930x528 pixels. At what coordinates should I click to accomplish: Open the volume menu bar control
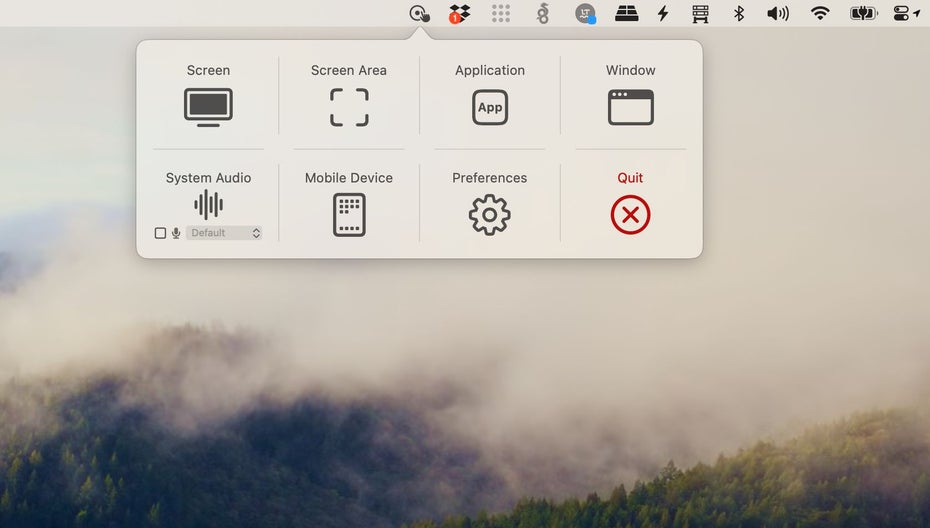(777, 14)
